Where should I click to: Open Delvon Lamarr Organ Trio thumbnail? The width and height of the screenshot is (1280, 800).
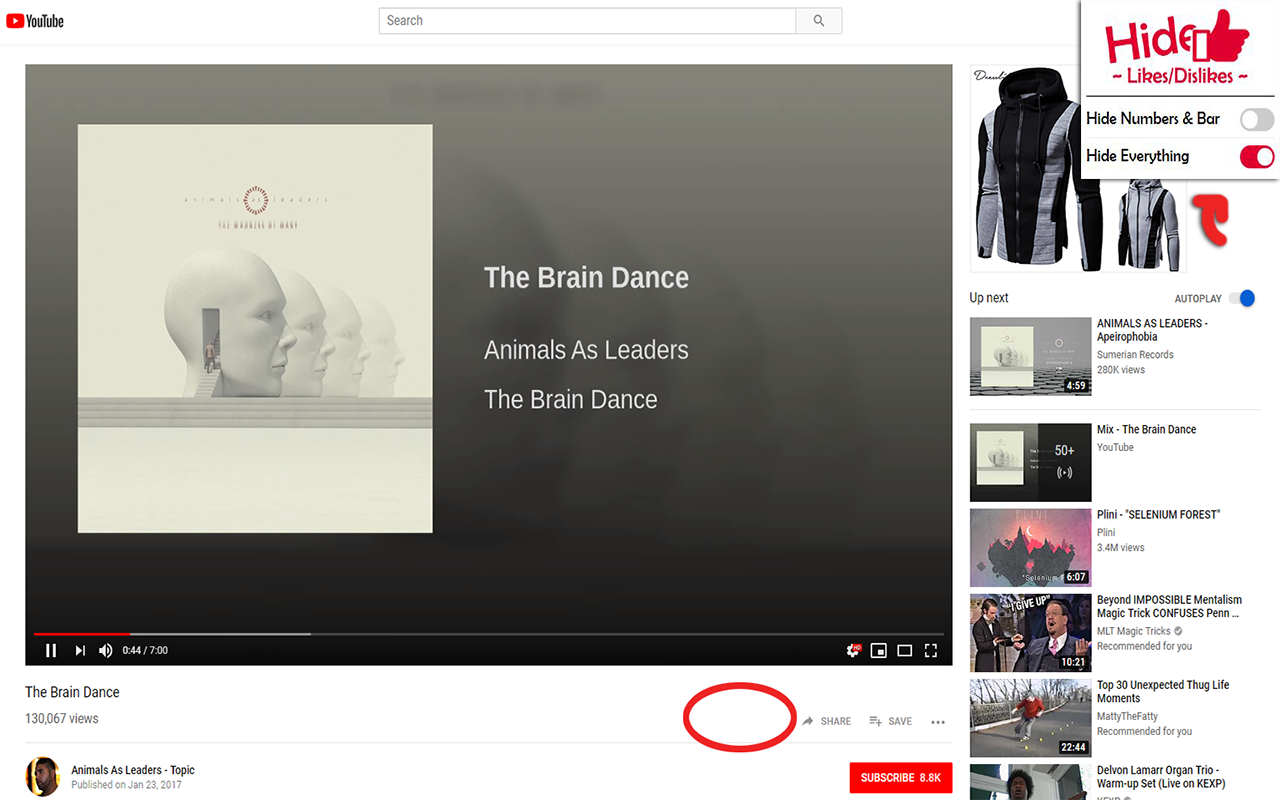[x=1030, y=782]
